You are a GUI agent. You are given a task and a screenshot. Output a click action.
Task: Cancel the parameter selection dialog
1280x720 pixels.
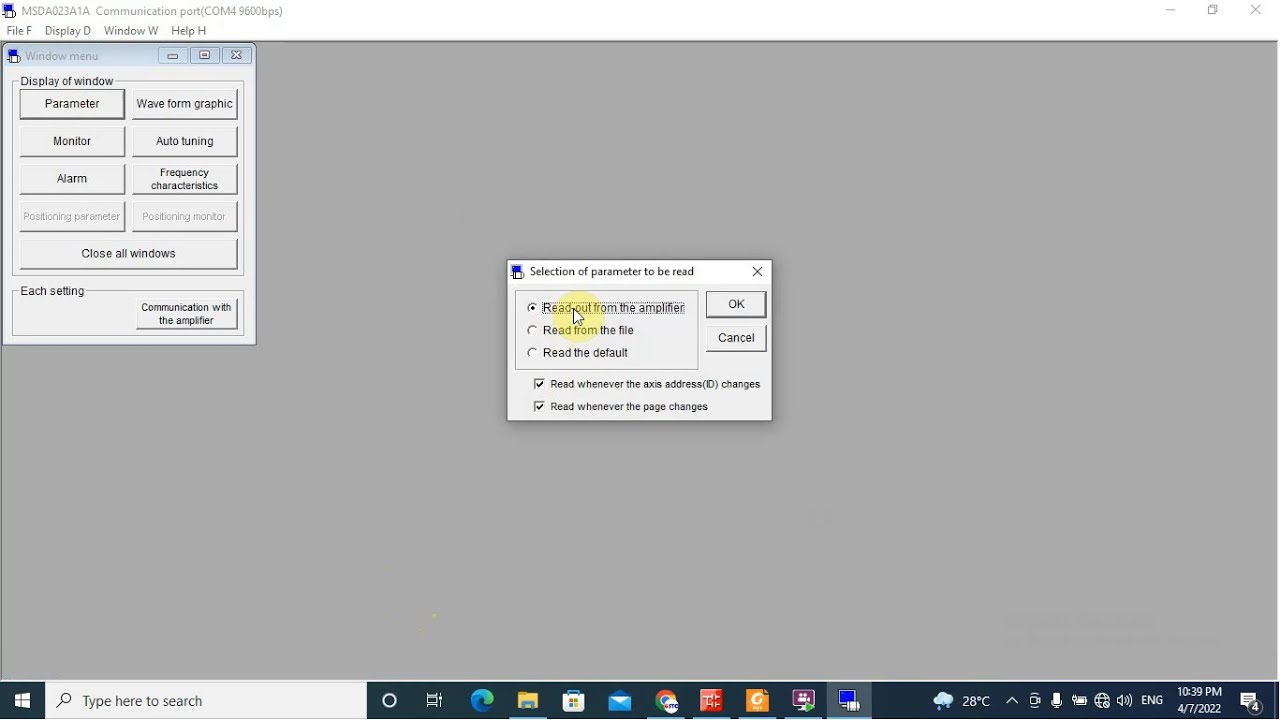pos(736,338)
